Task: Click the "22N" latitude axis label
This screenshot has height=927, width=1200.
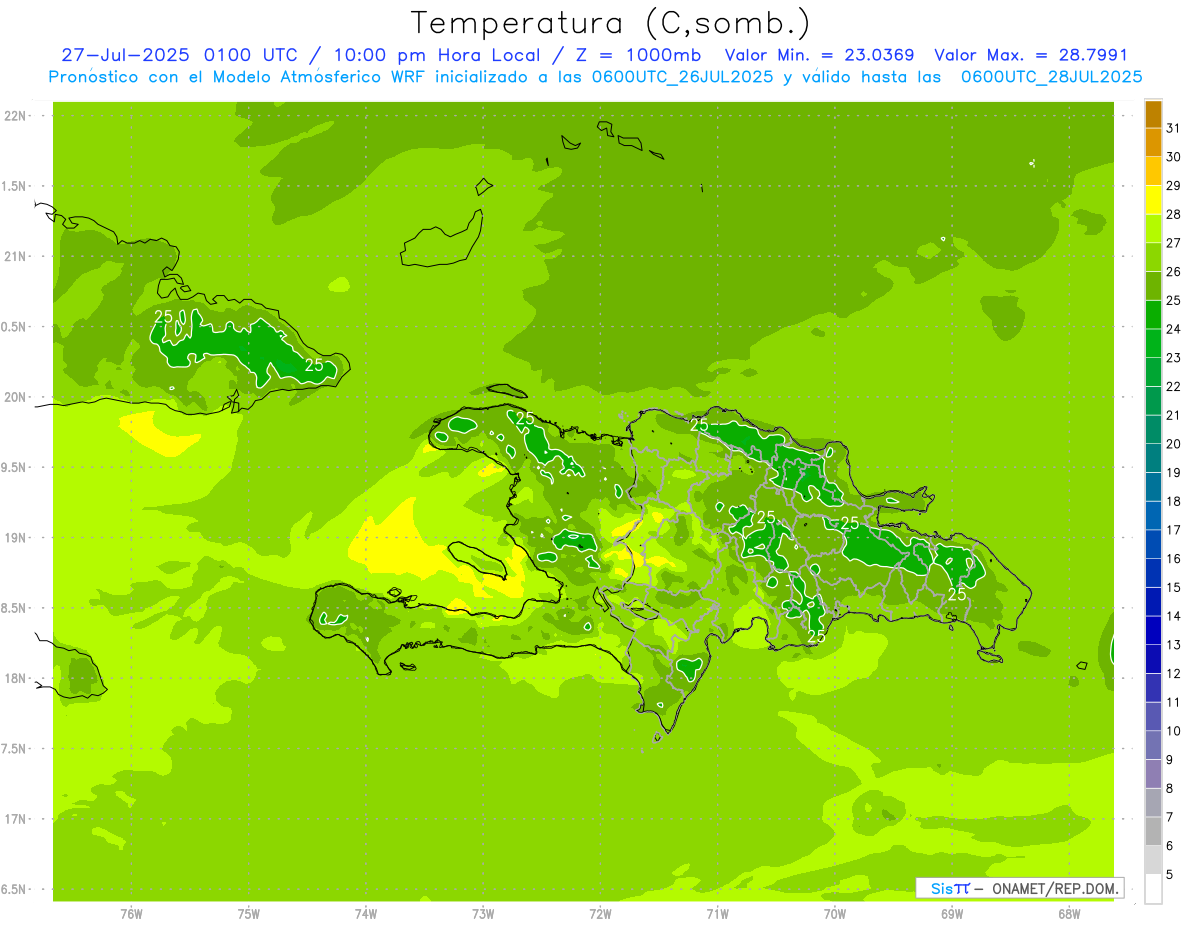Action: (x=16, y=116)
